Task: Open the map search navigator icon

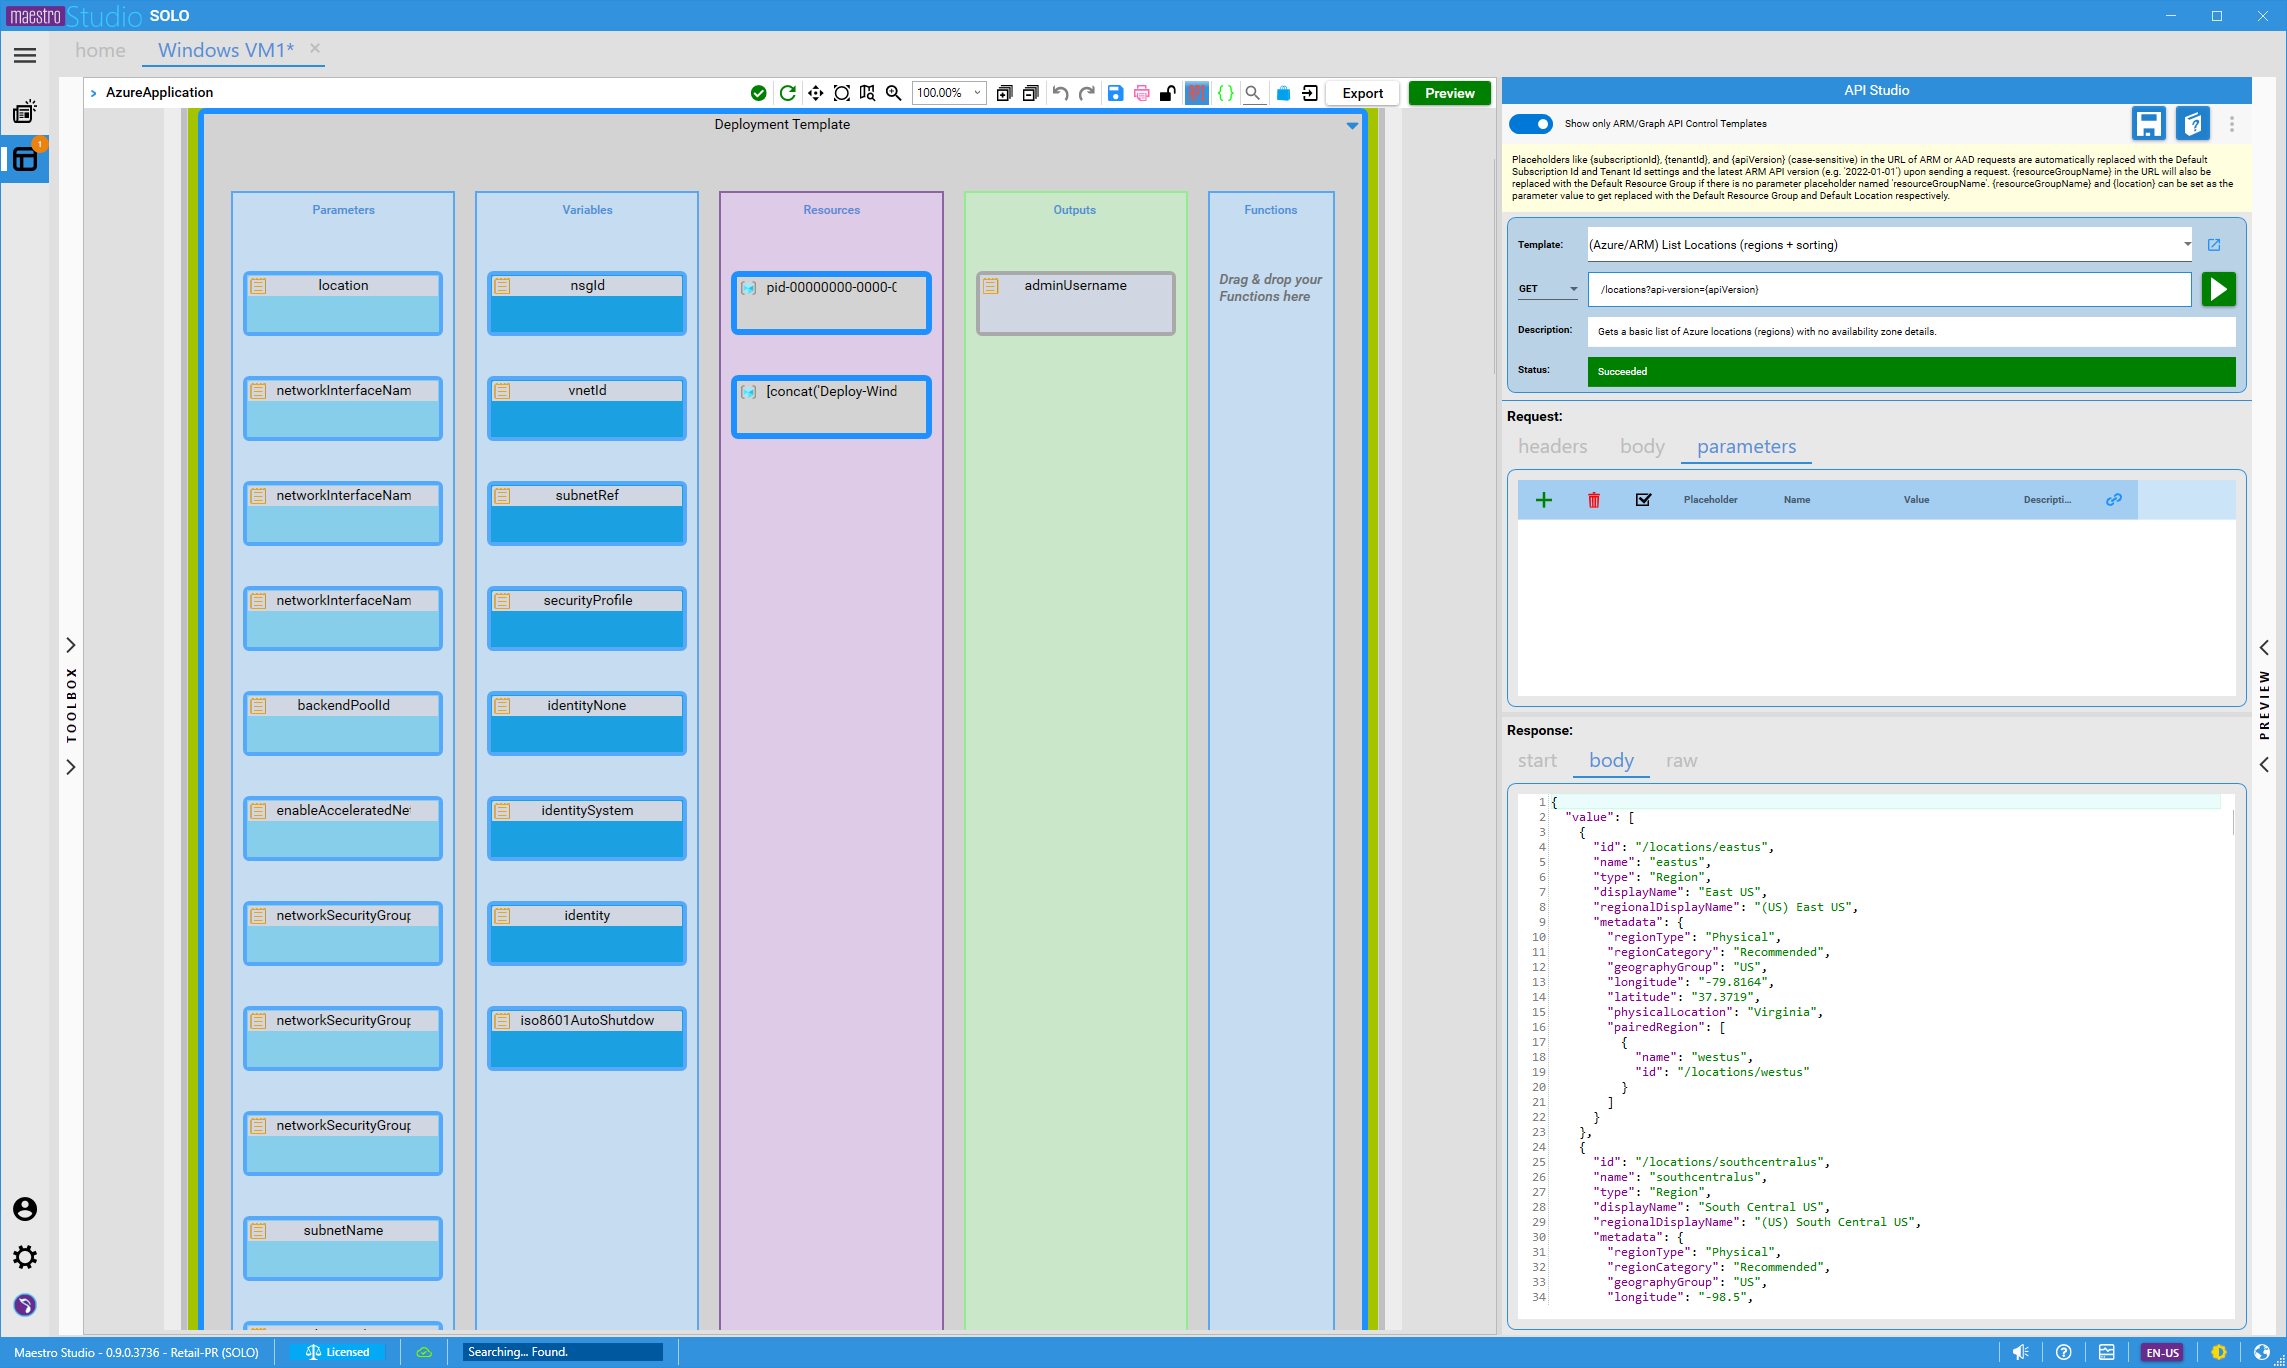Action: coord(867,93)
